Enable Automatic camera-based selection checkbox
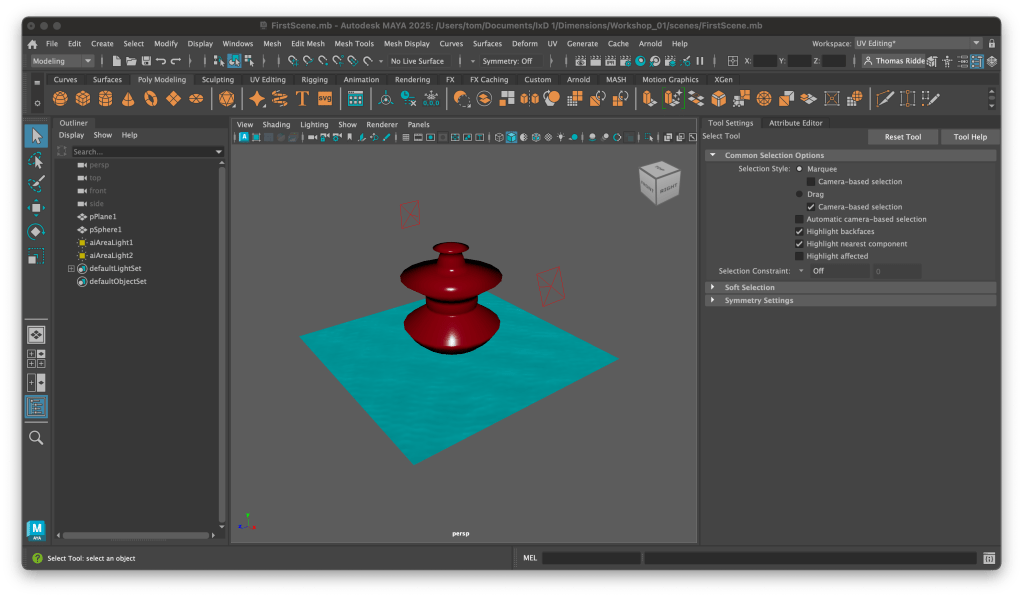The width and height of the screenshot is (1023, 597). [799, 219]
